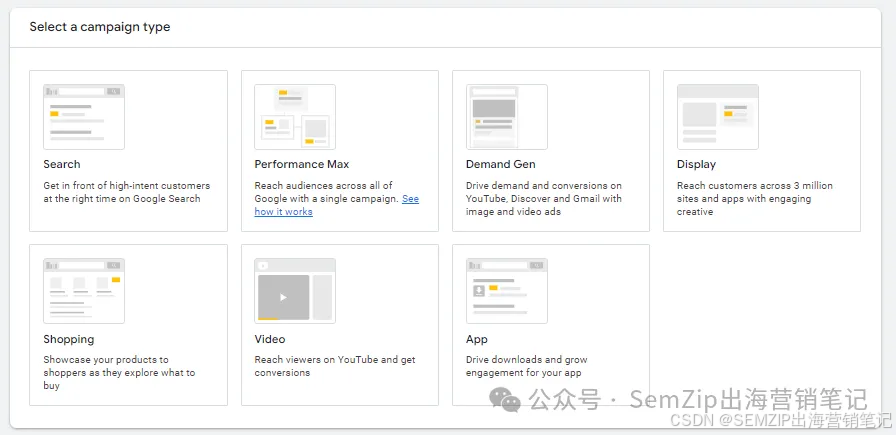Click 'Reach viewers on YouTube' description
The height and width of the screenshot is (435, 896).
(x=335, y=366)
